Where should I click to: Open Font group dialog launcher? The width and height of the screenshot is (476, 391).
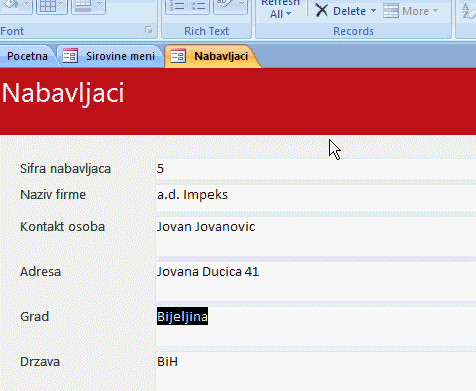(148, 30)
